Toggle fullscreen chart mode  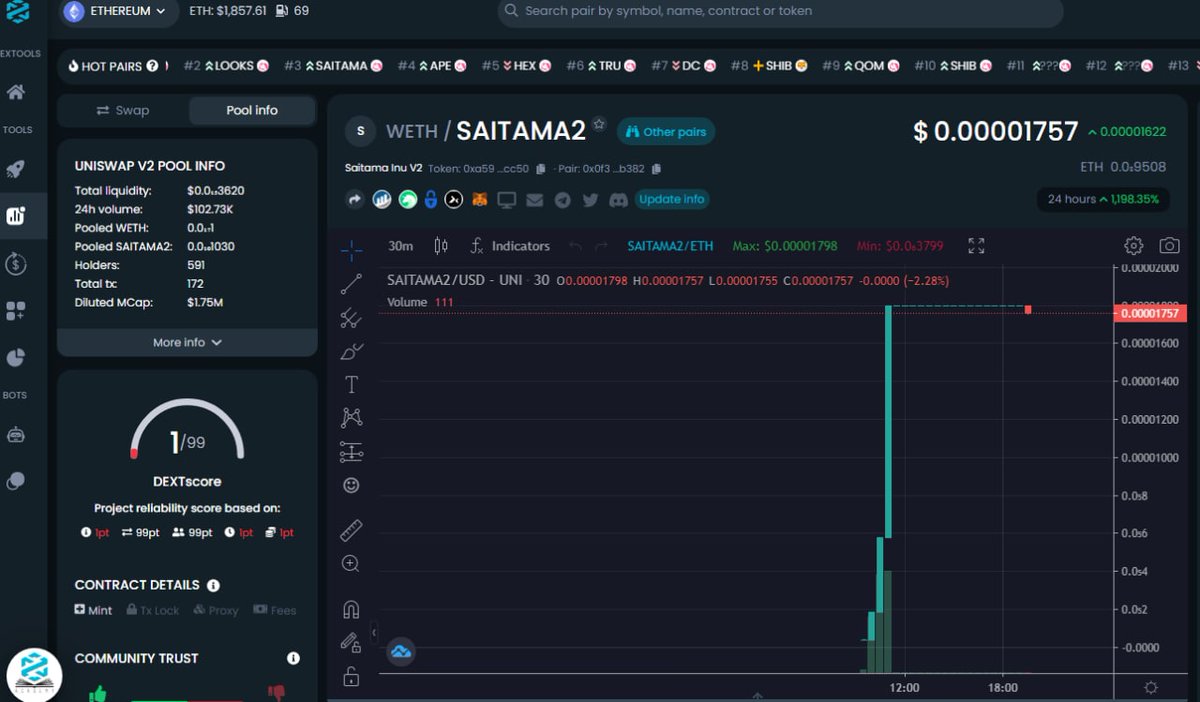[975, 245]
